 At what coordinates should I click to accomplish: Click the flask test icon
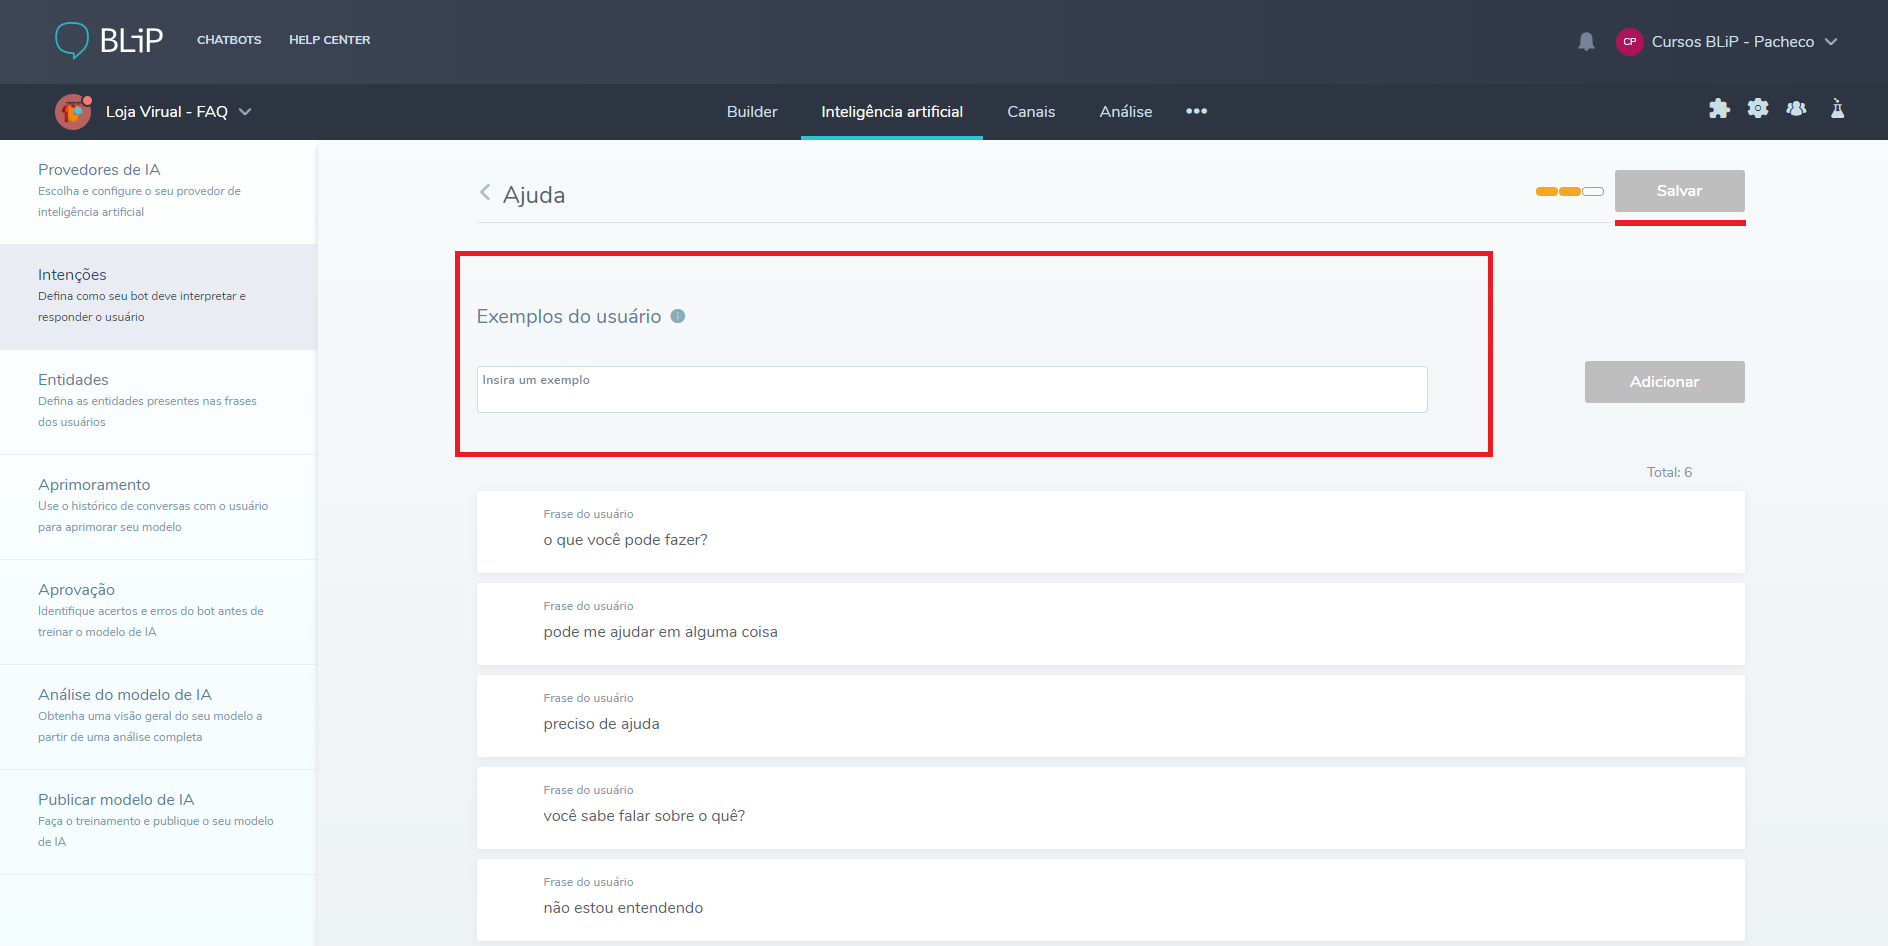coord(1837,109)
